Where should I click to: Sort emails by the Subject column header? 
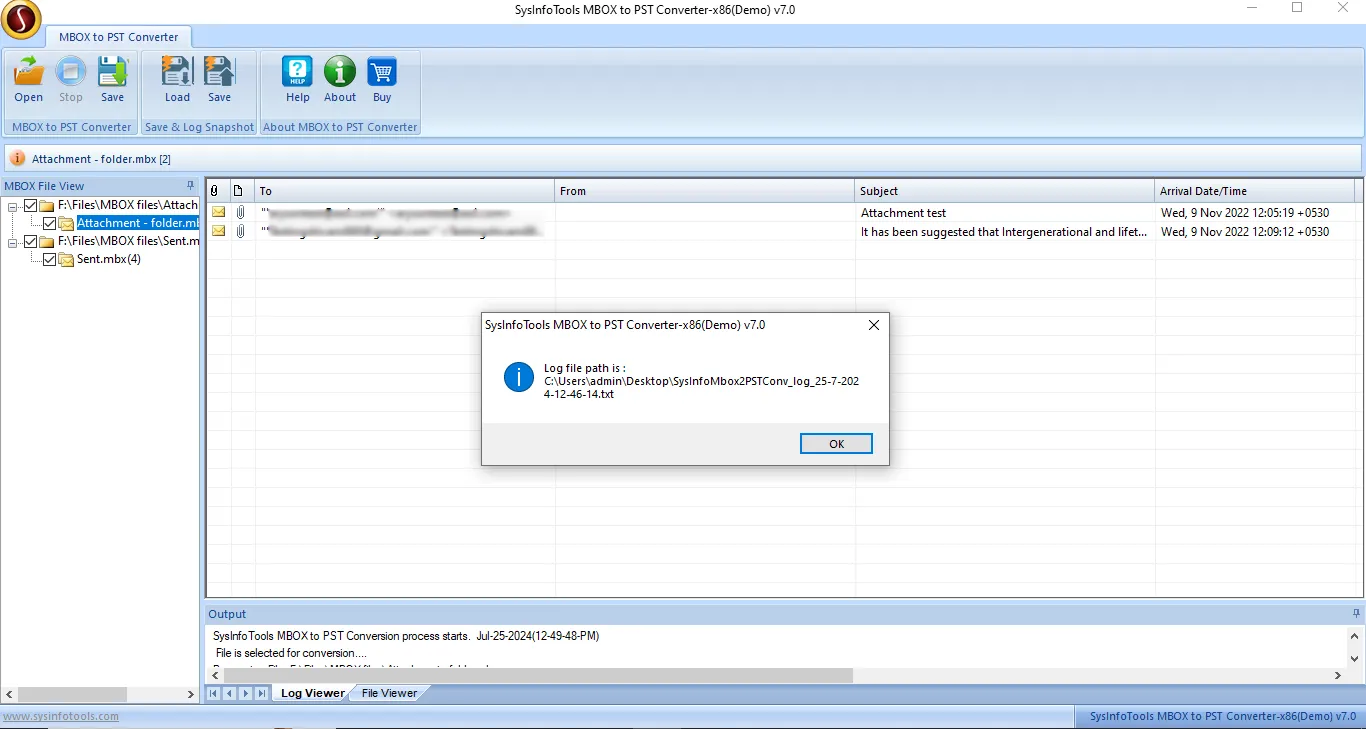point(1005,191)
